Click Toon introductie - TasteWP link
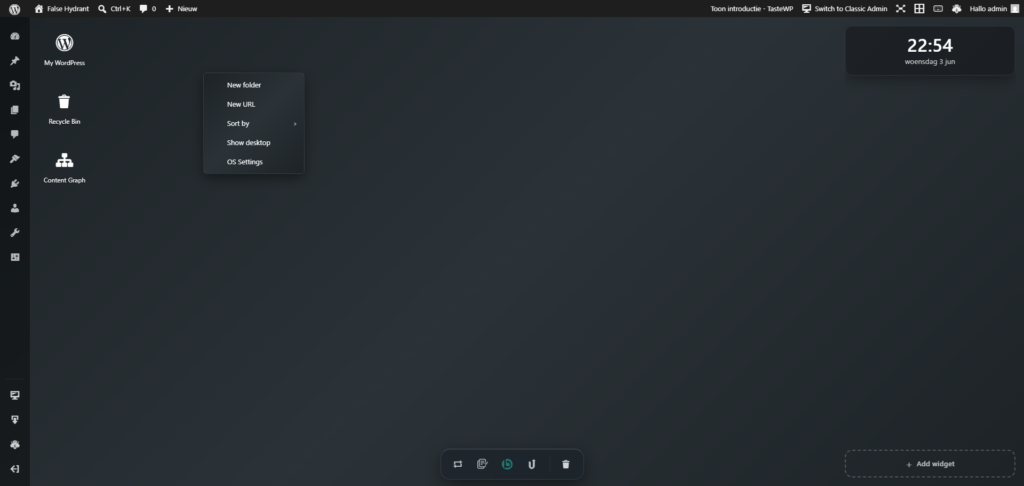1024x486 pixels. (x=752, y=8)
